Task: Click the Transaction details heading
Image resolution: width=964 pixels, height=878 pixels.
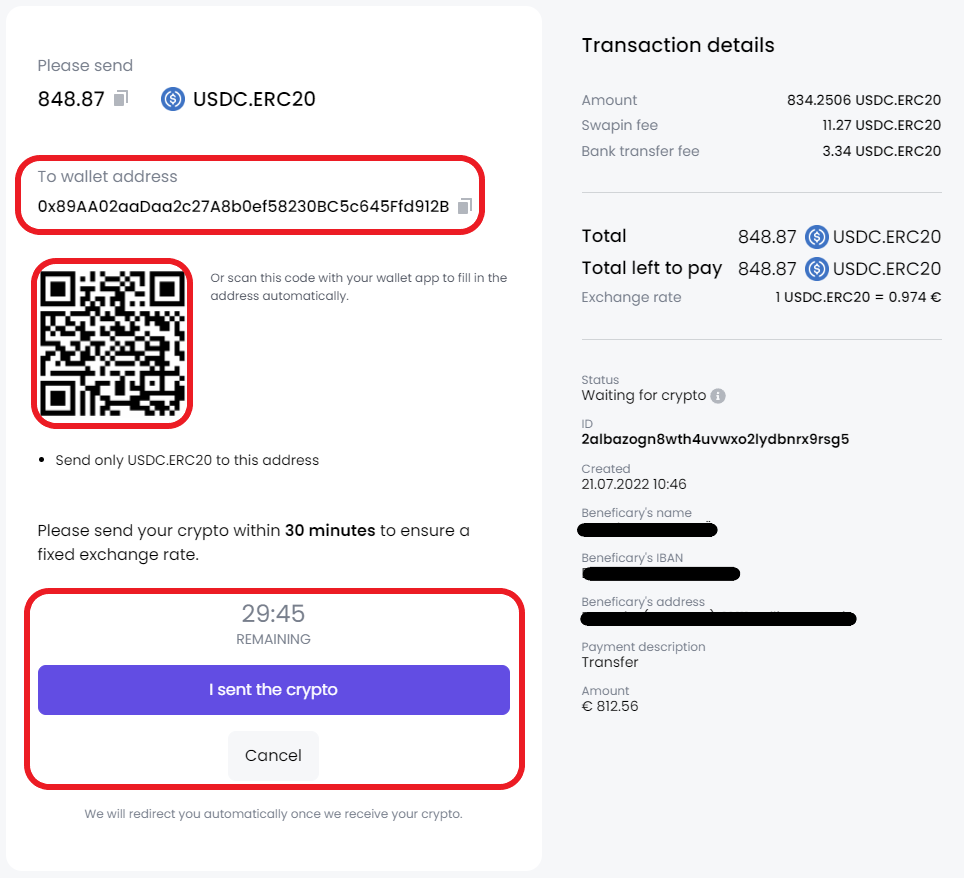Action: point(678,45)
